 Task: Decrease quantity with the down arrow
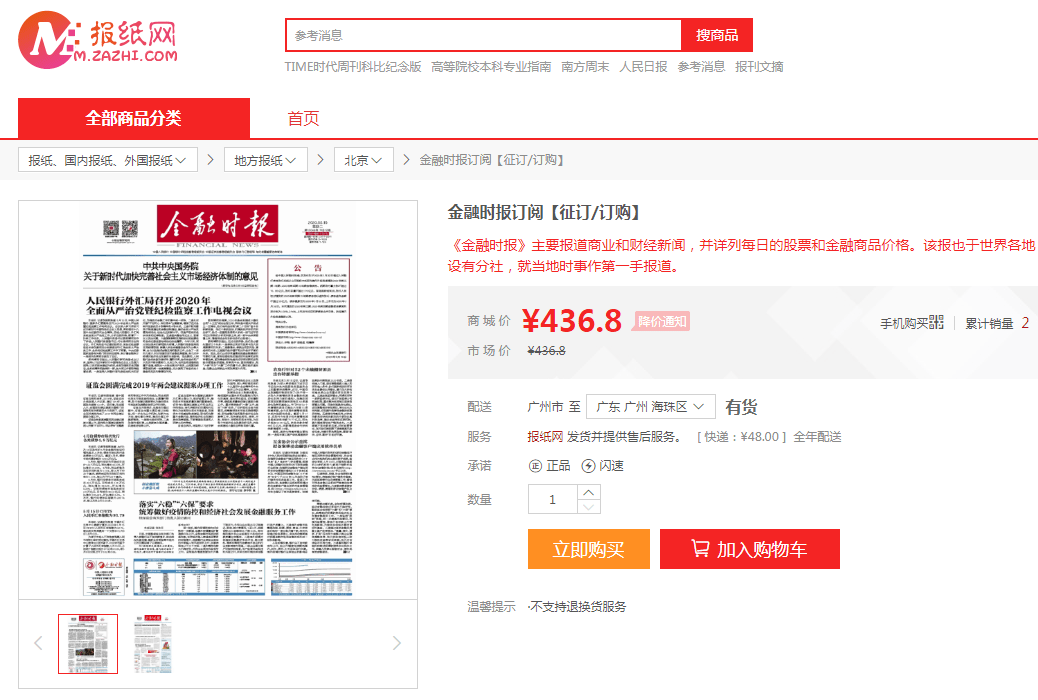589,507
